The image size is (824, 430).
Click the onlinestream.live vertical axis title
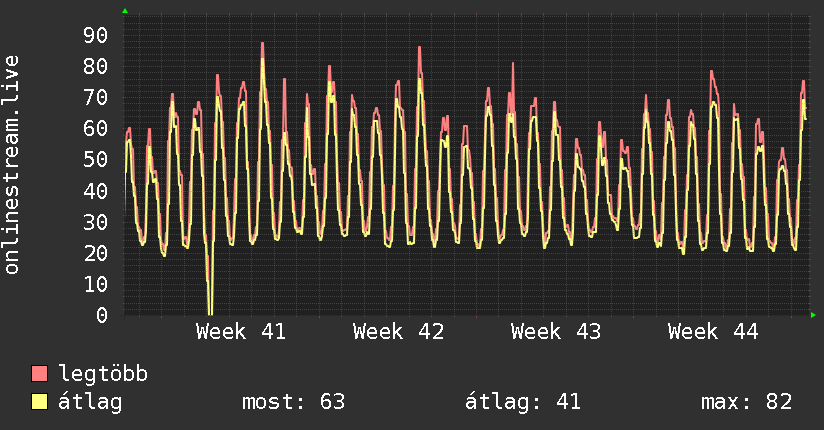click(x=11, y=165)
